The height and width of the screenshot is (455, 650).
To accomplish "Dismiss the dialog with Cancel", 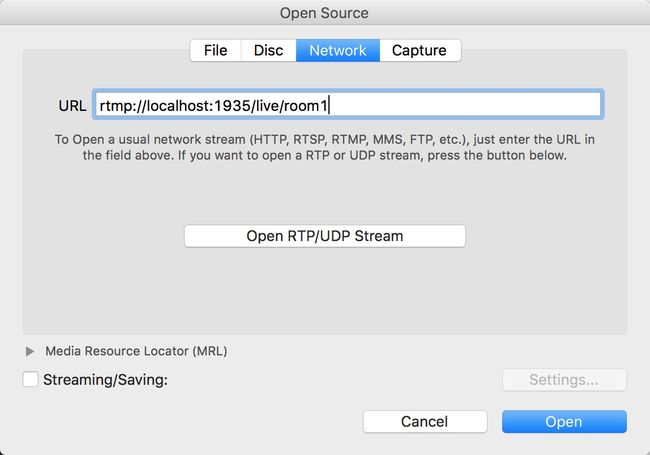I will (x=425, y=421).
